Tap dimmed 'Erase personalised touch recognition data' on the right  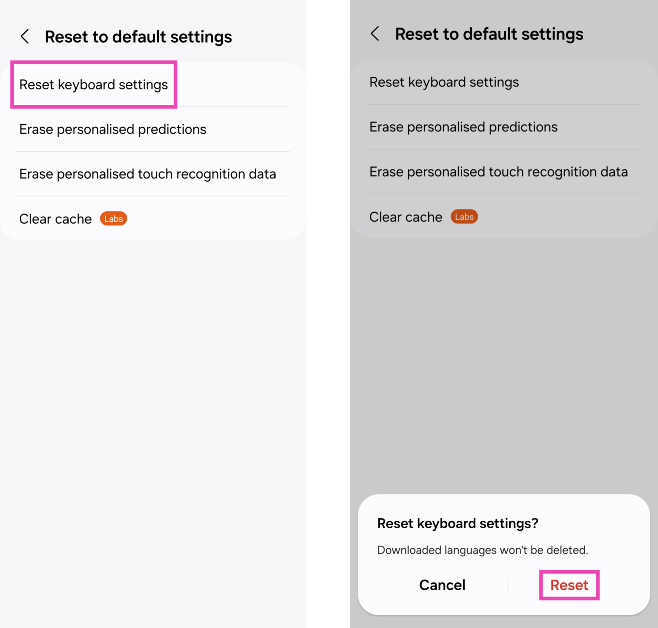point(498,172)
